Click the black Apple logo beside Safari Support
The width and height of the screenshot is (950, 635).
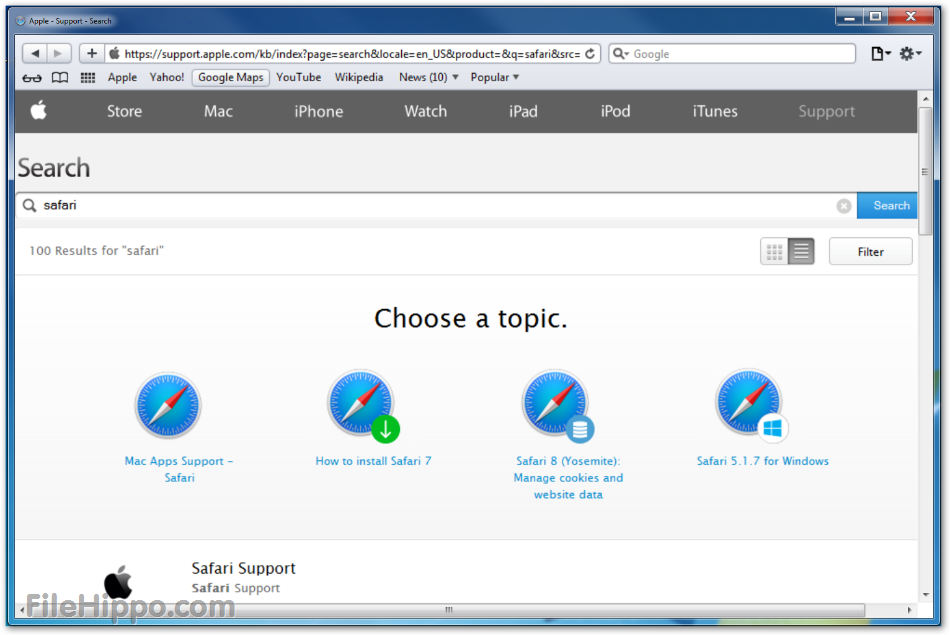(x=118, y=582)
